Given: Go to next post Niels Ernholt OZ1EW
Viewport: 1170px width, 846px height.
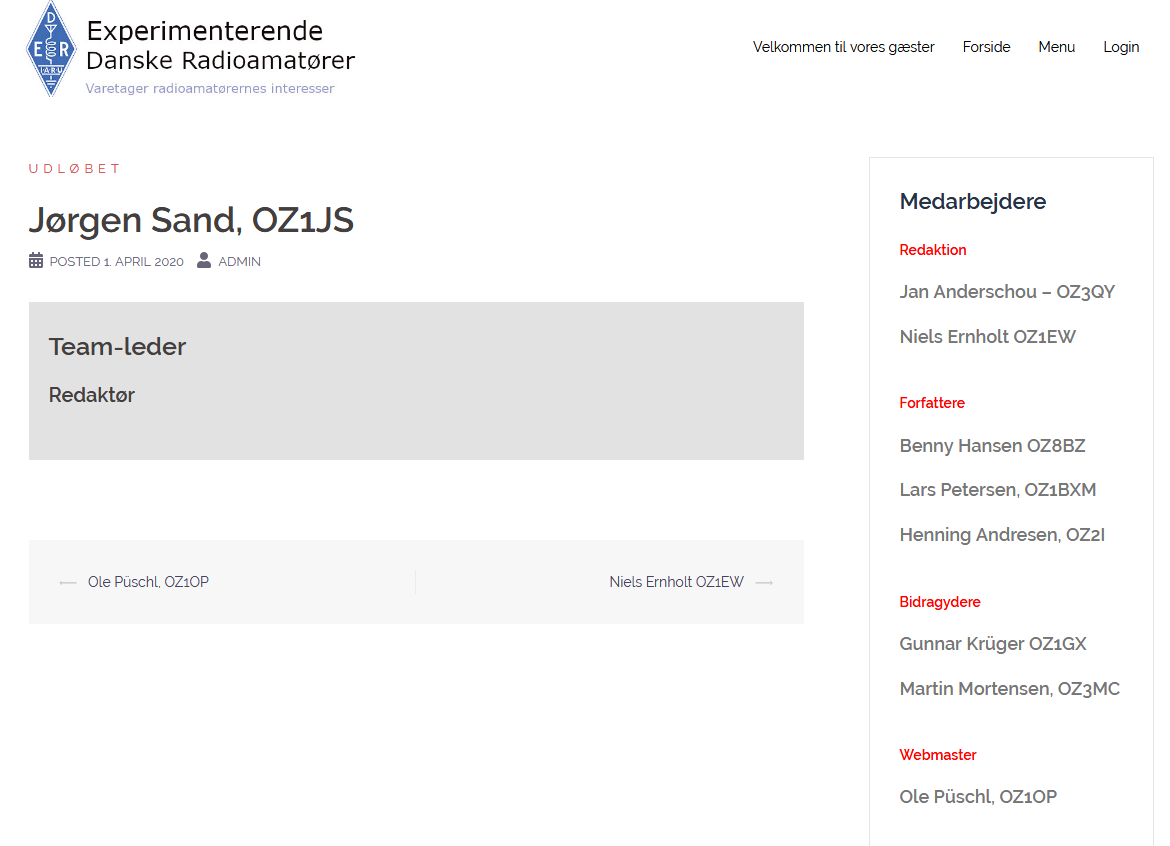Looking at the screenshot, I should (676, 582).
